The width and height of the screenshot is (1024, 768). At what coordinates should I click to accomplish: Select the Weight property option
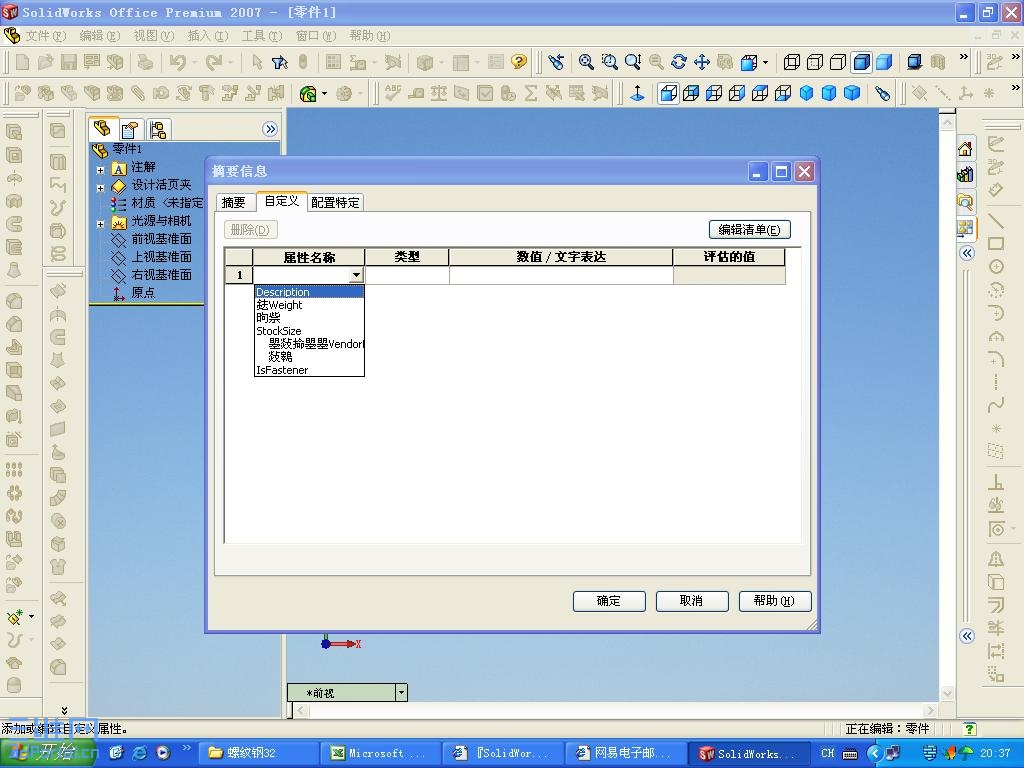click(308, 305)
